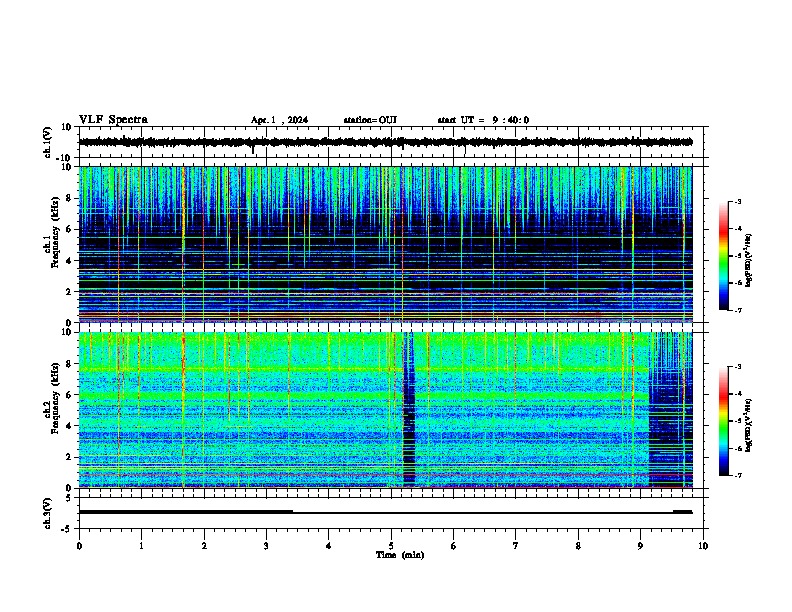
Task: Click the "start UT = 9:40:0" header text
Action: click(483, 120)
